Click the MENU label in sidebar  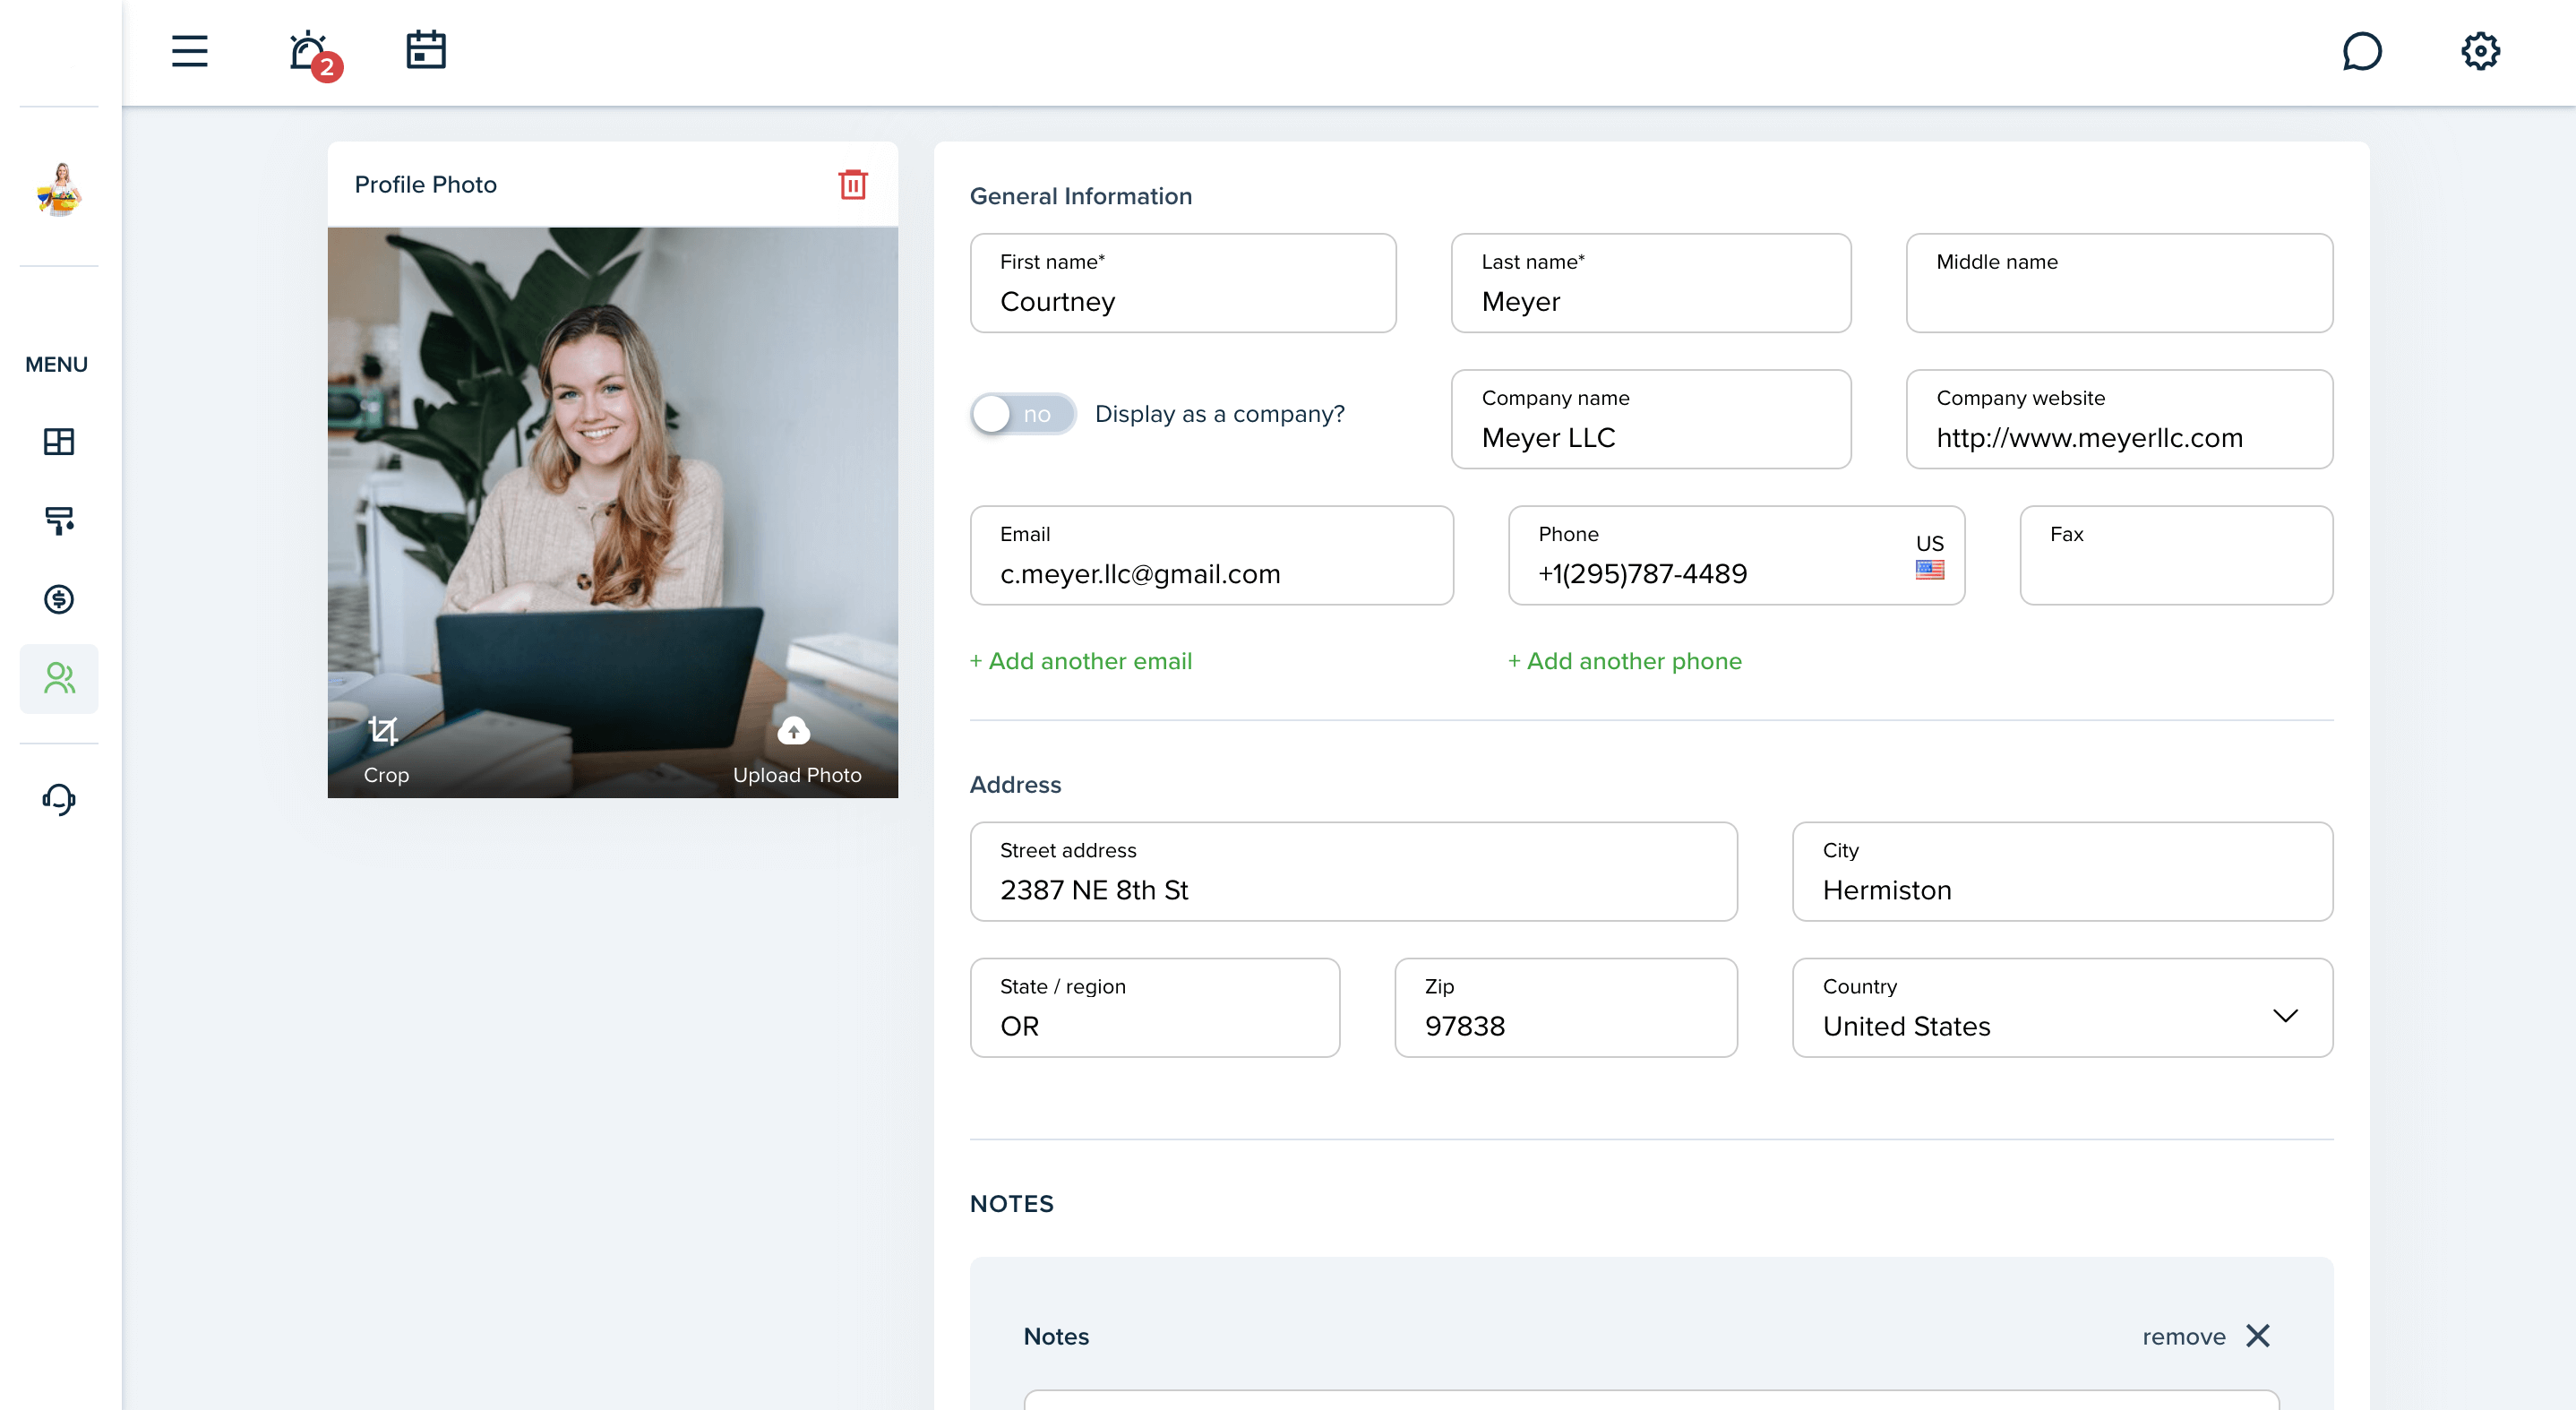tap(56, 365)
